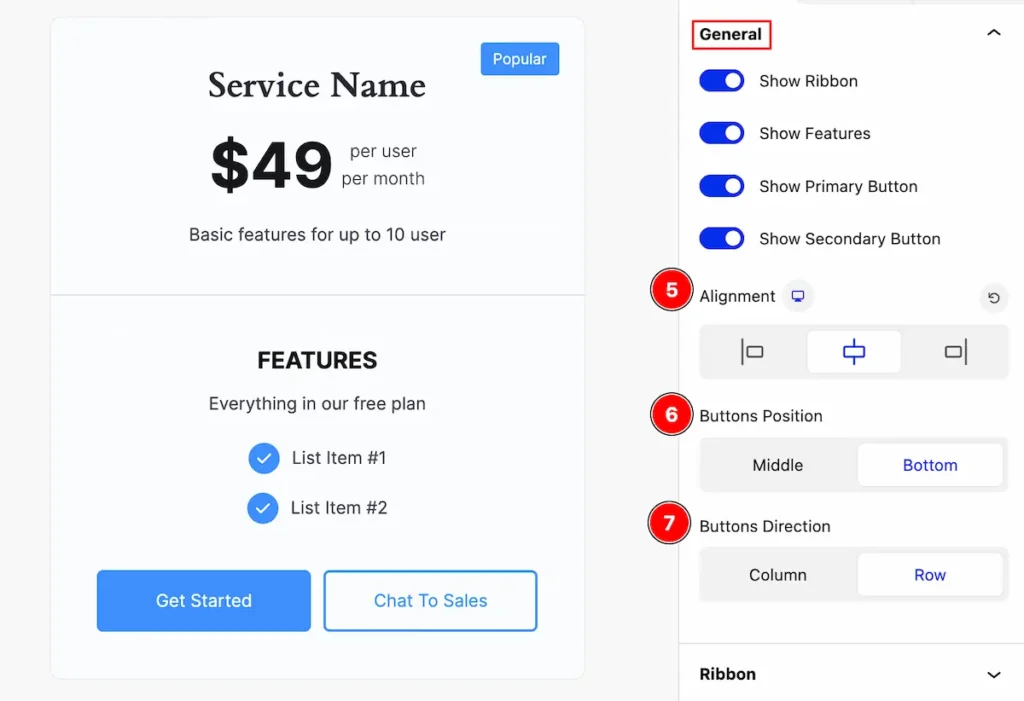This screenshot has width=1024, height=701.
Task: Disable the Show Secondary Button switch
Action: tap(722, 238)
